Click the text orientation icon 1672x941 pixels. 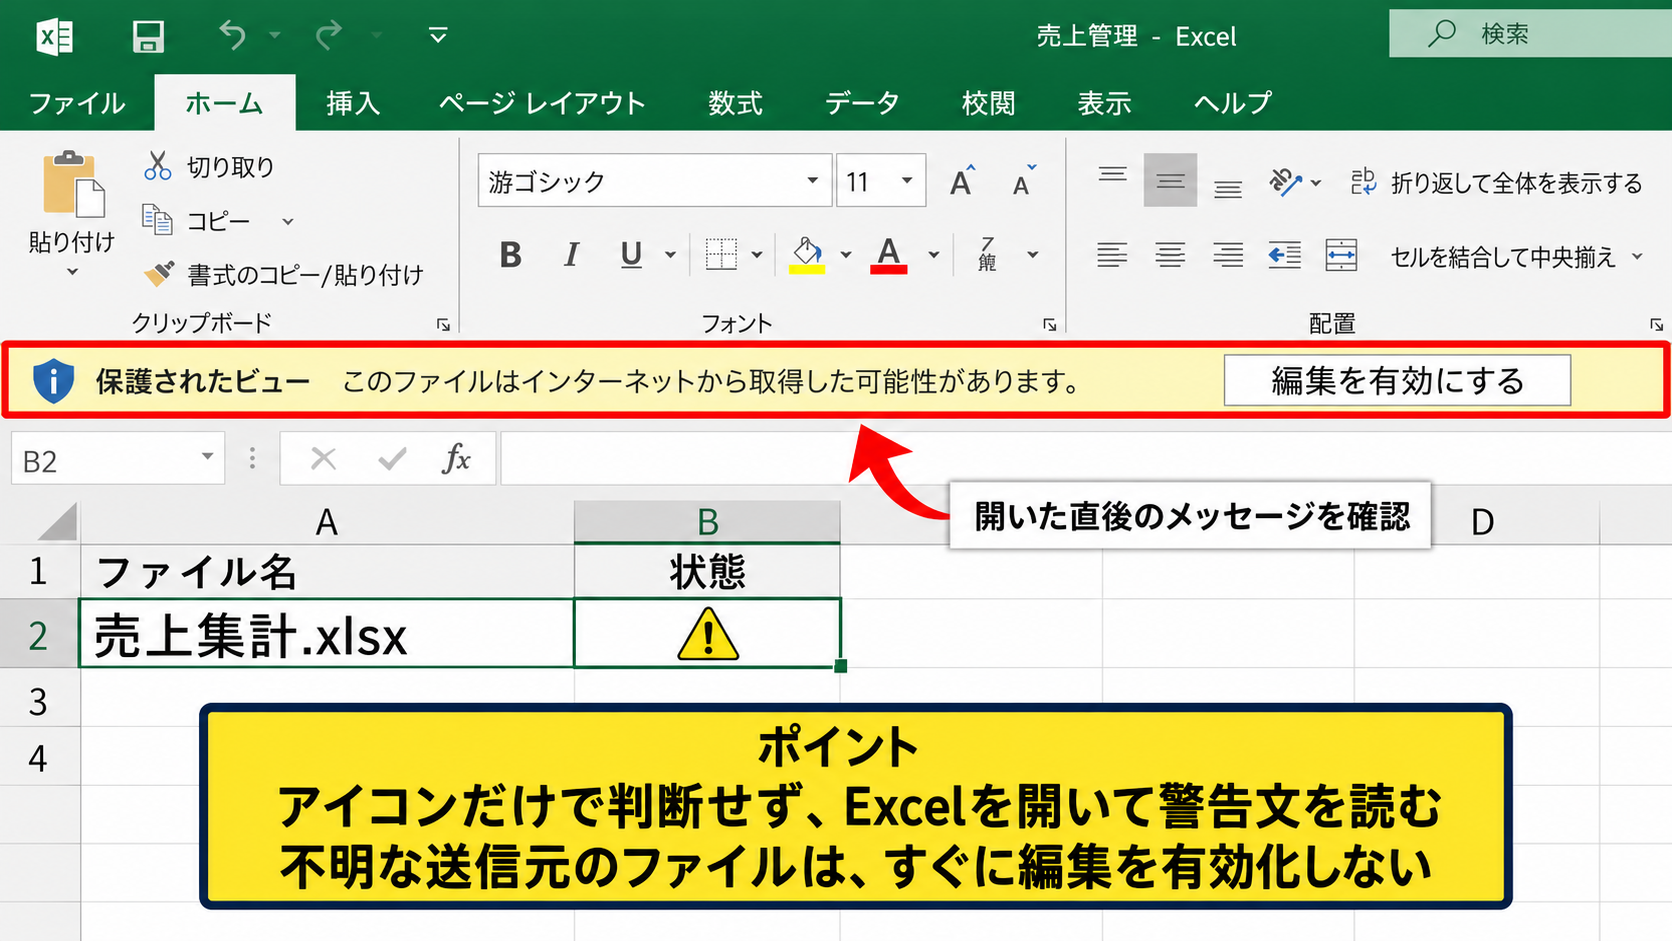coord(1286,182)
